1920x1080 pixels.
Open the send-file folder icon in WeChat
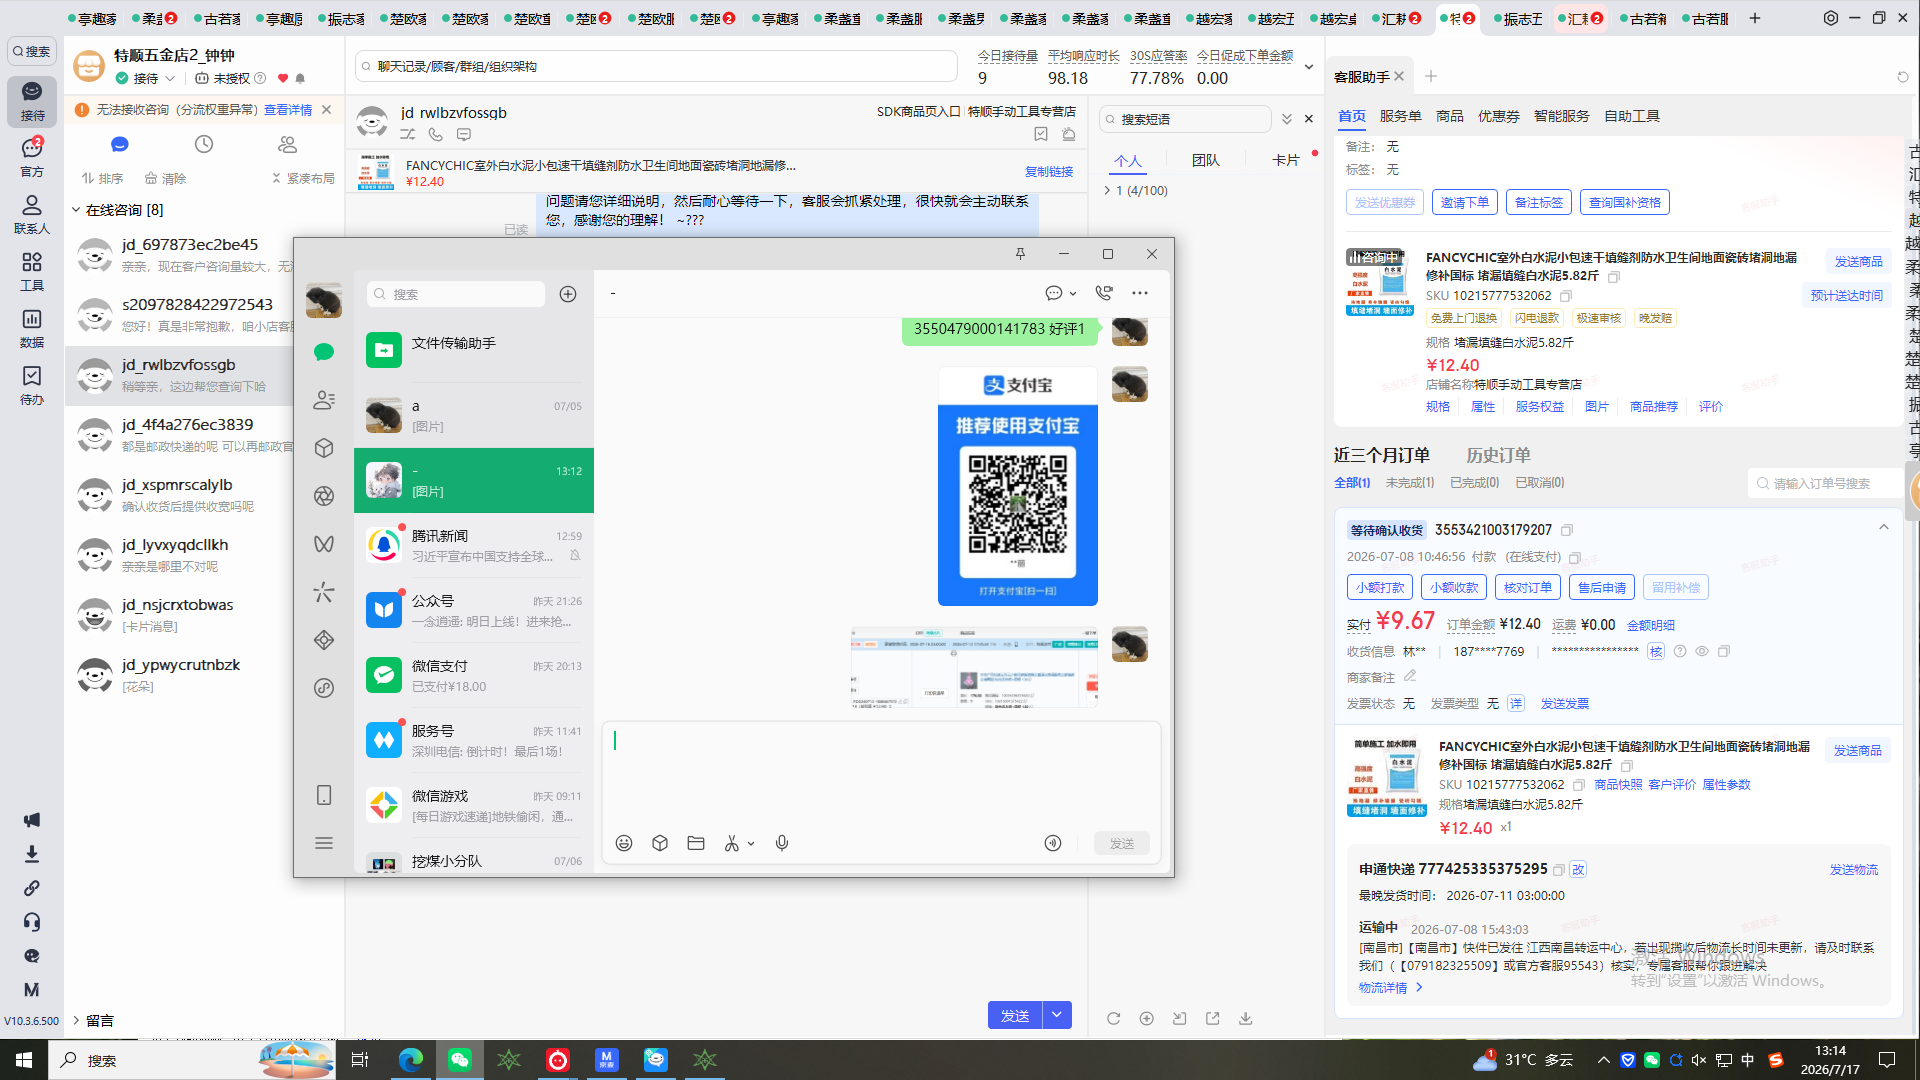pos(696,843)
